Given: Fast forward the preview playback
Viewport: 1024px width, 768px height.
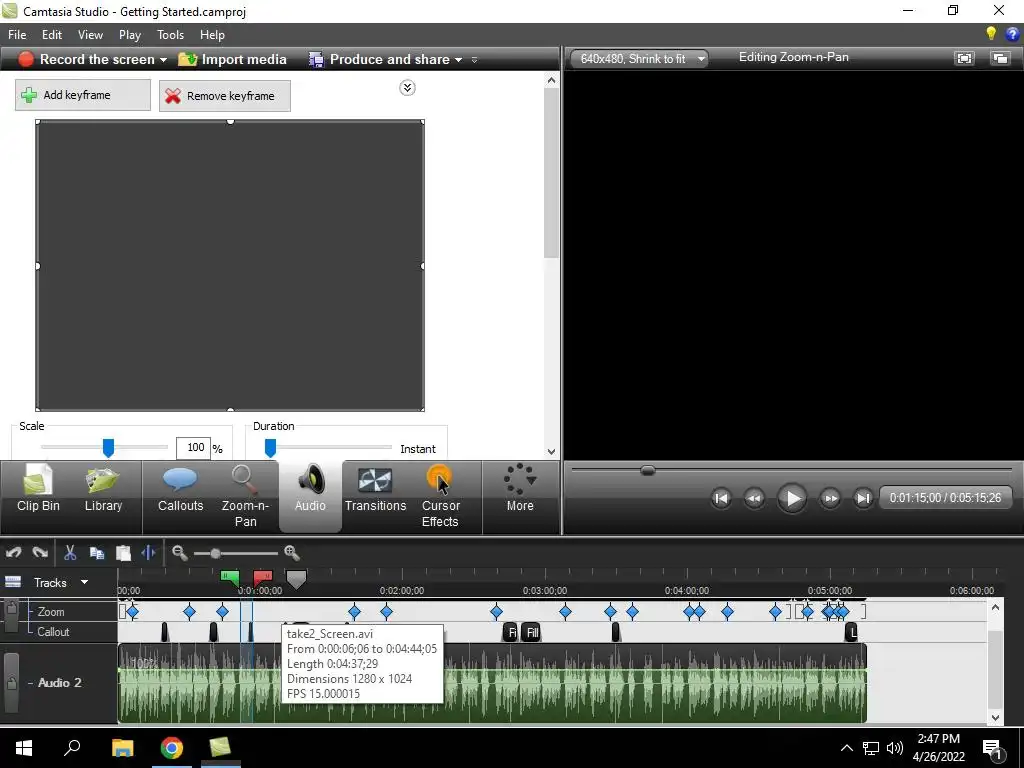Looking at the screenshot, I should pos(830,498).
